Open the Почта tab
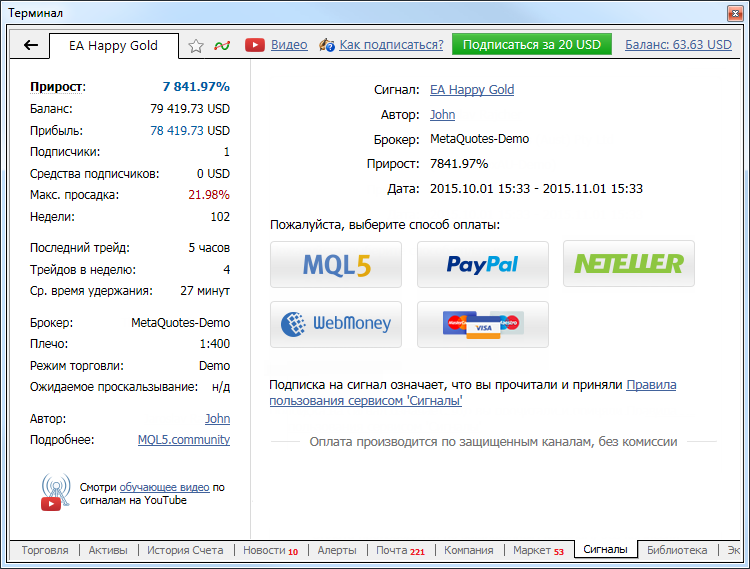750x569 pixels. [399, 550]
